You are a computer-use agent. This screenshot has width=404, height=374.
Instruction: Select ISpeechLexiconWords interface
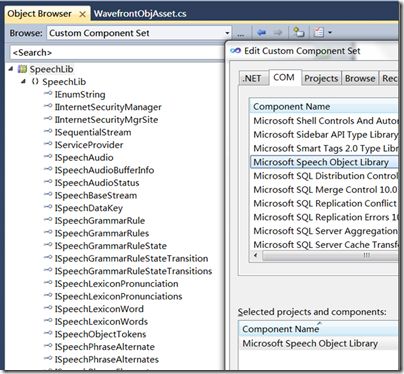101,322
